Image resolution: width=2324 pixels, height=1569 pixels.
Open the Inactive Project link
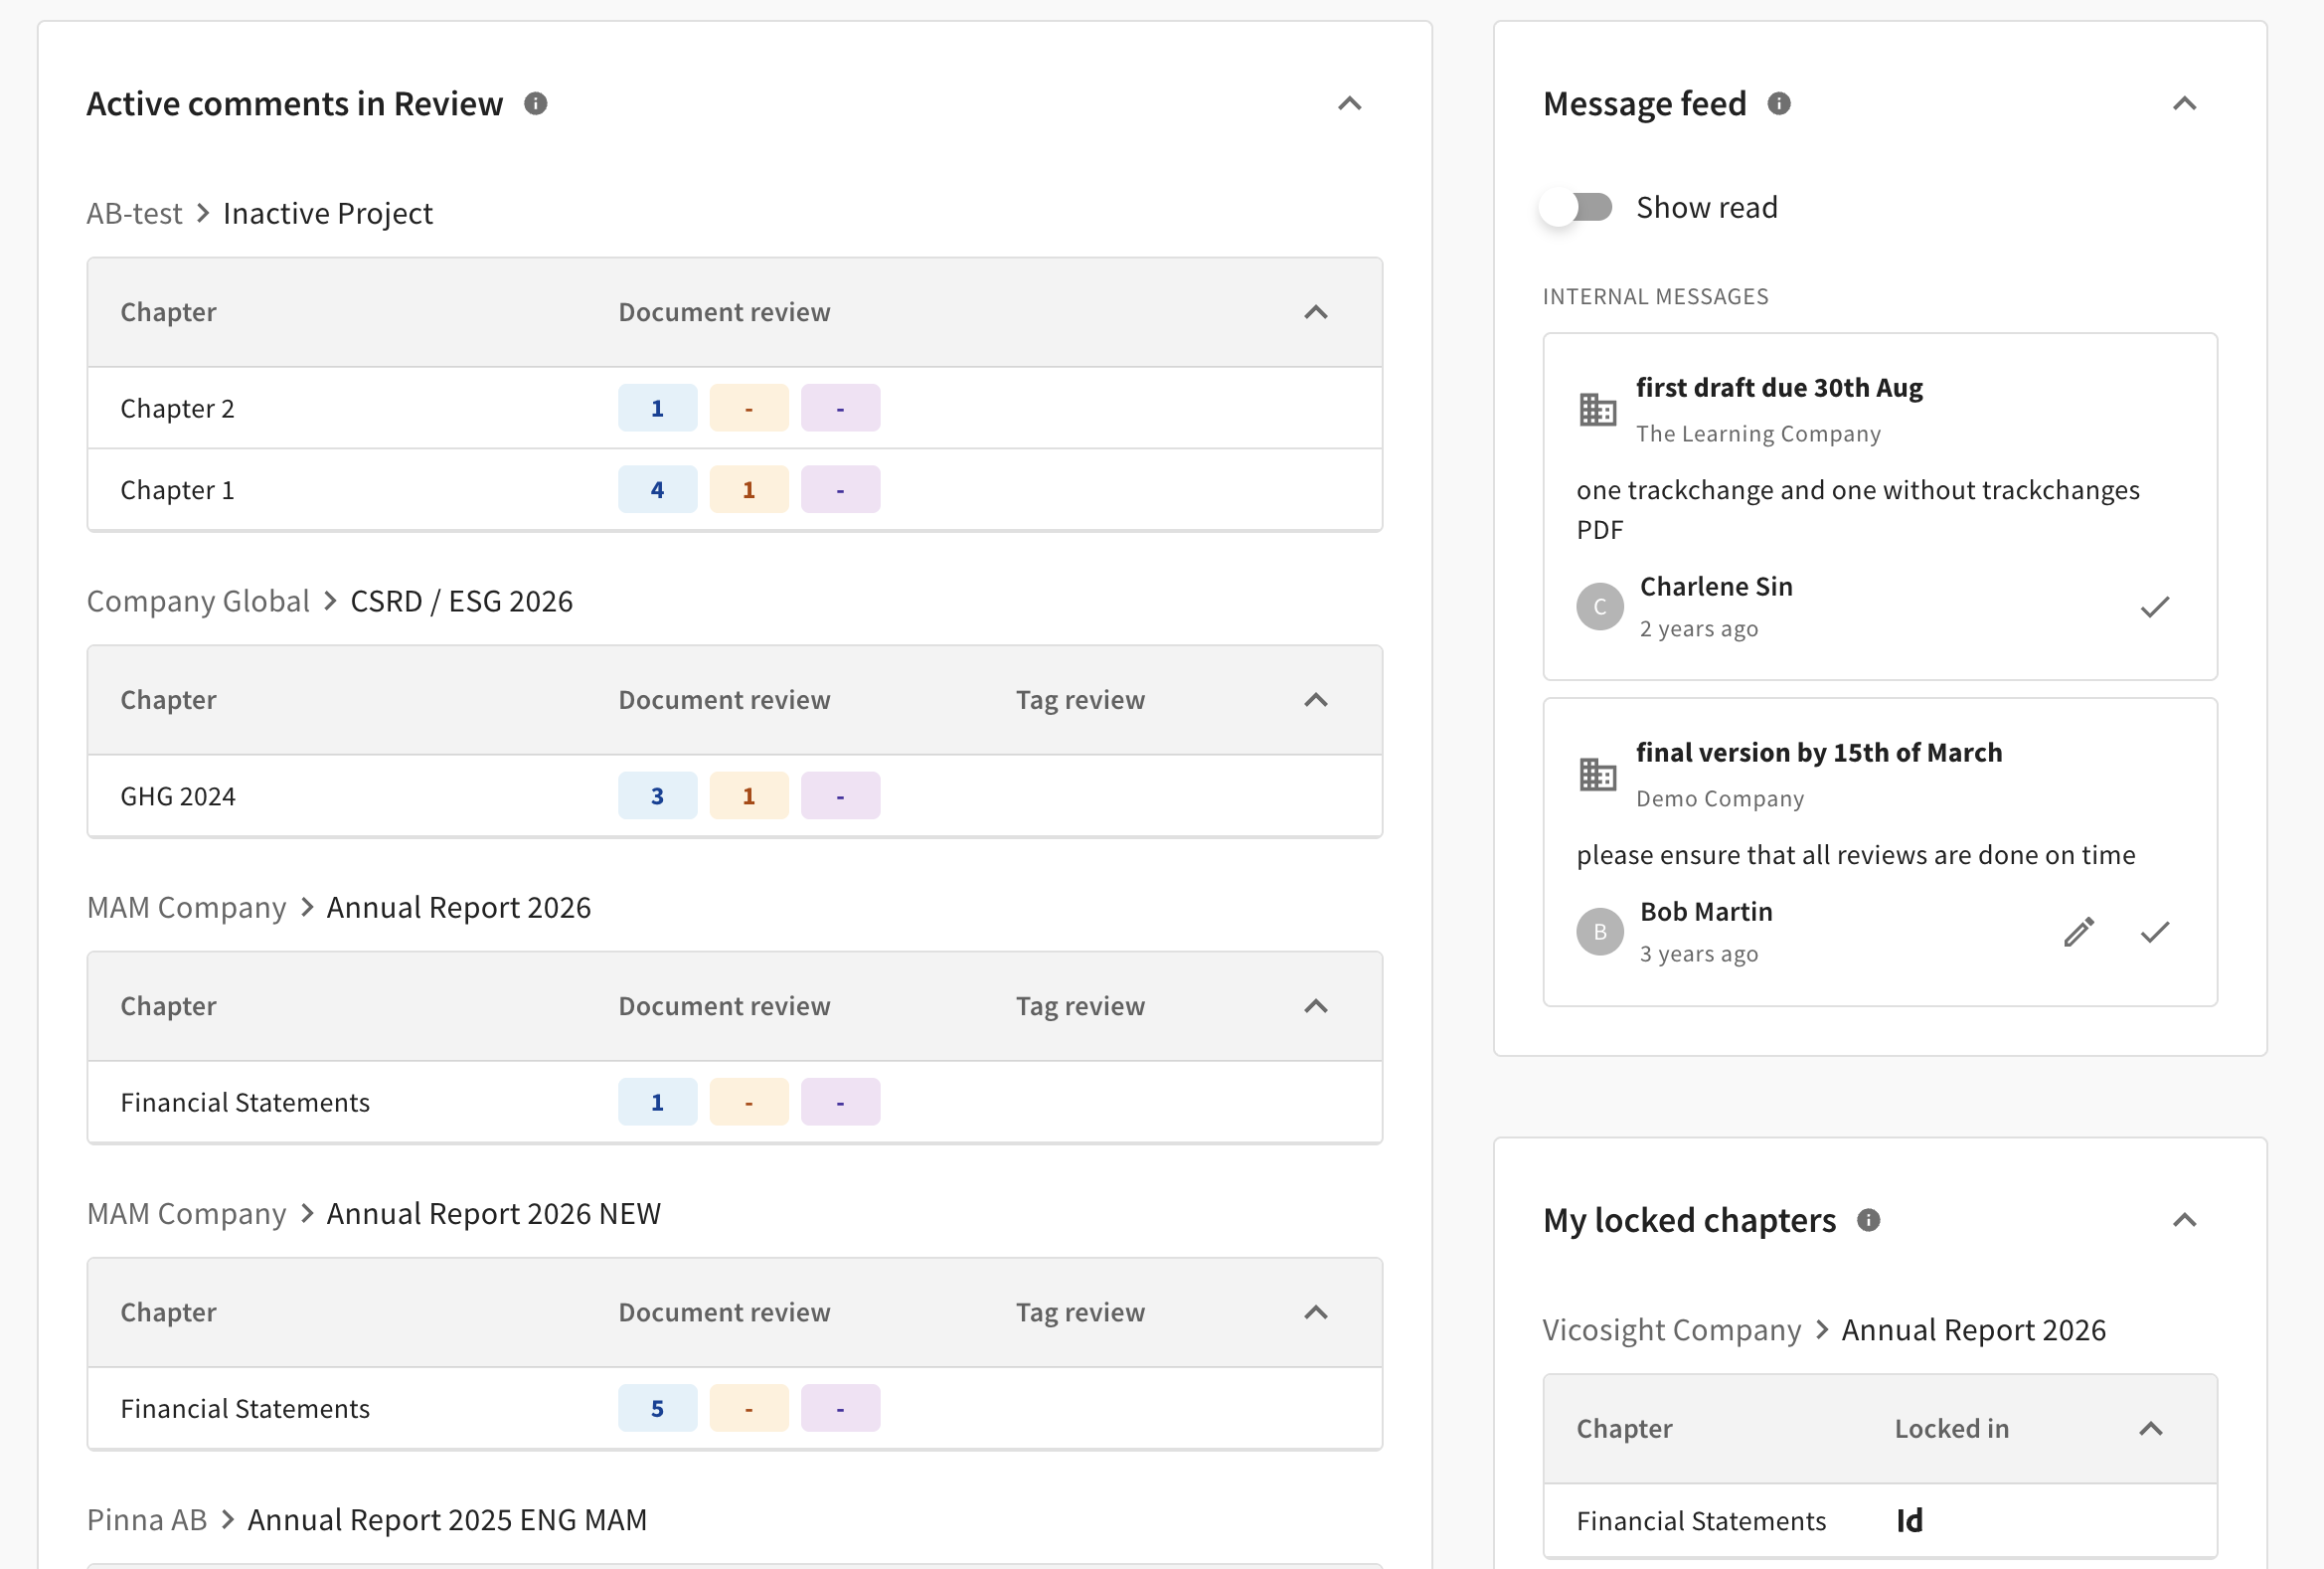[x=328, y=213]
